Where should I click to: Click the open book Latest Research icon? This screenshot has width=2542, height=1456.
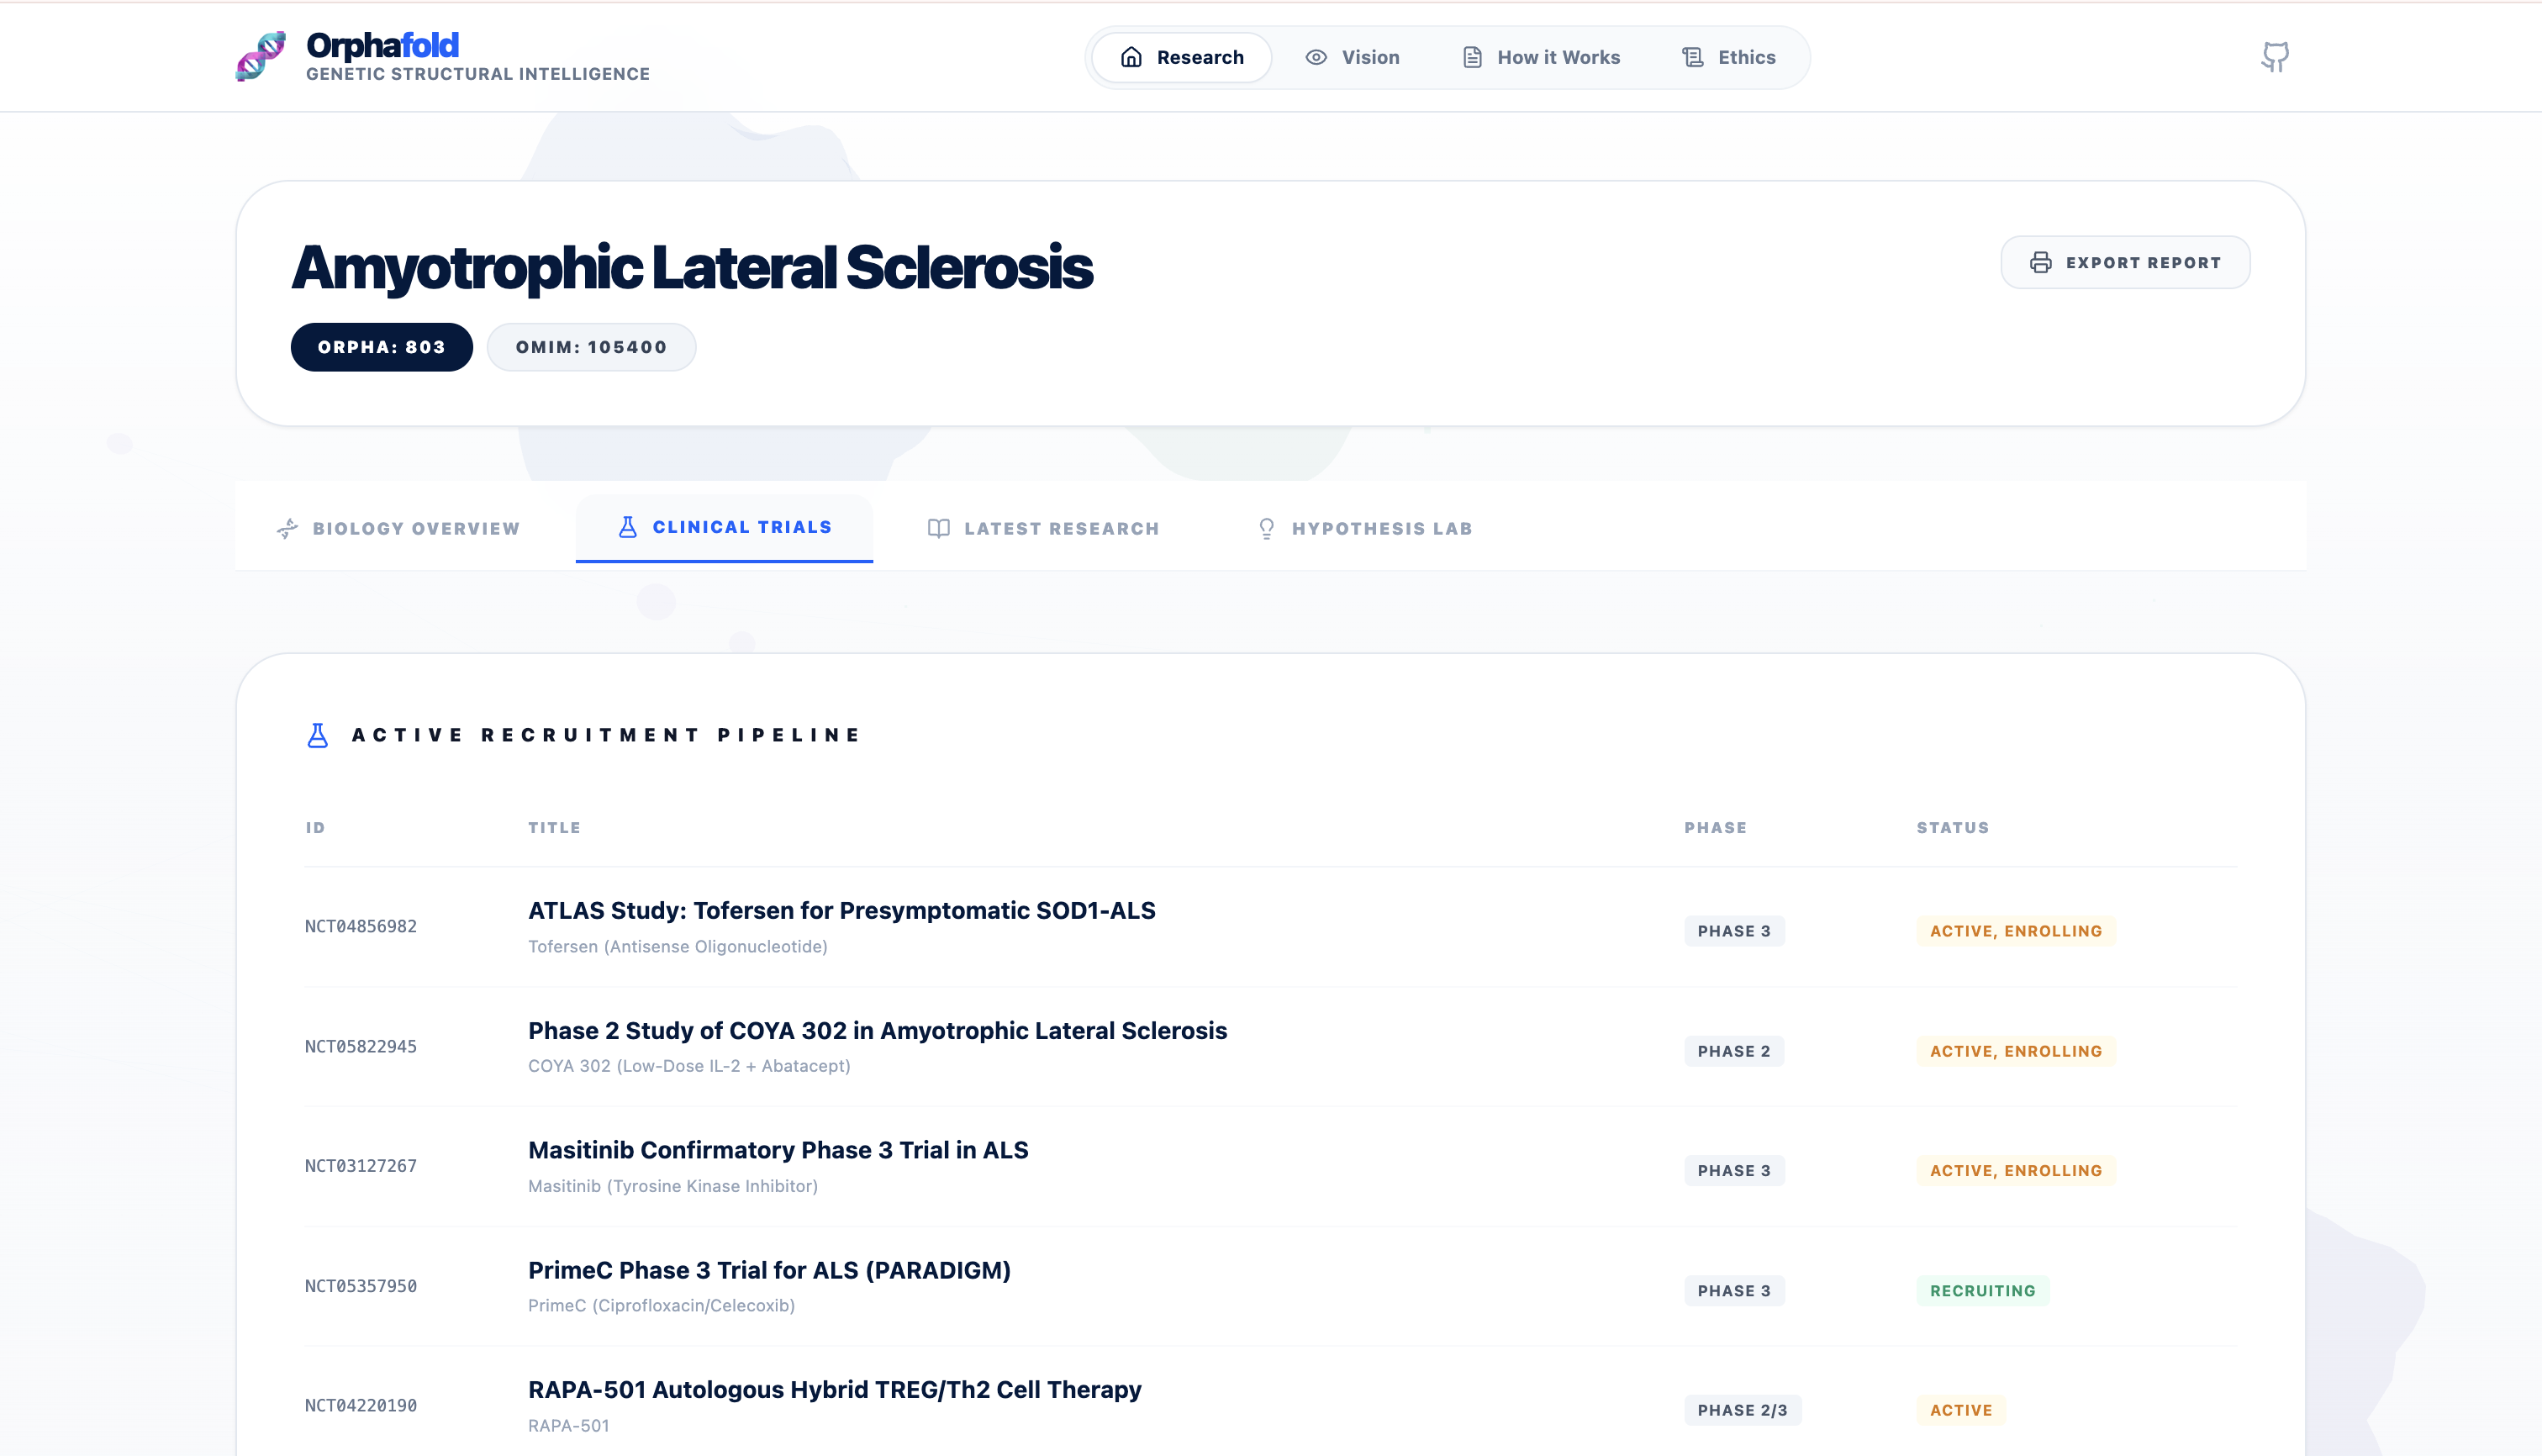(x=938, y=529)
